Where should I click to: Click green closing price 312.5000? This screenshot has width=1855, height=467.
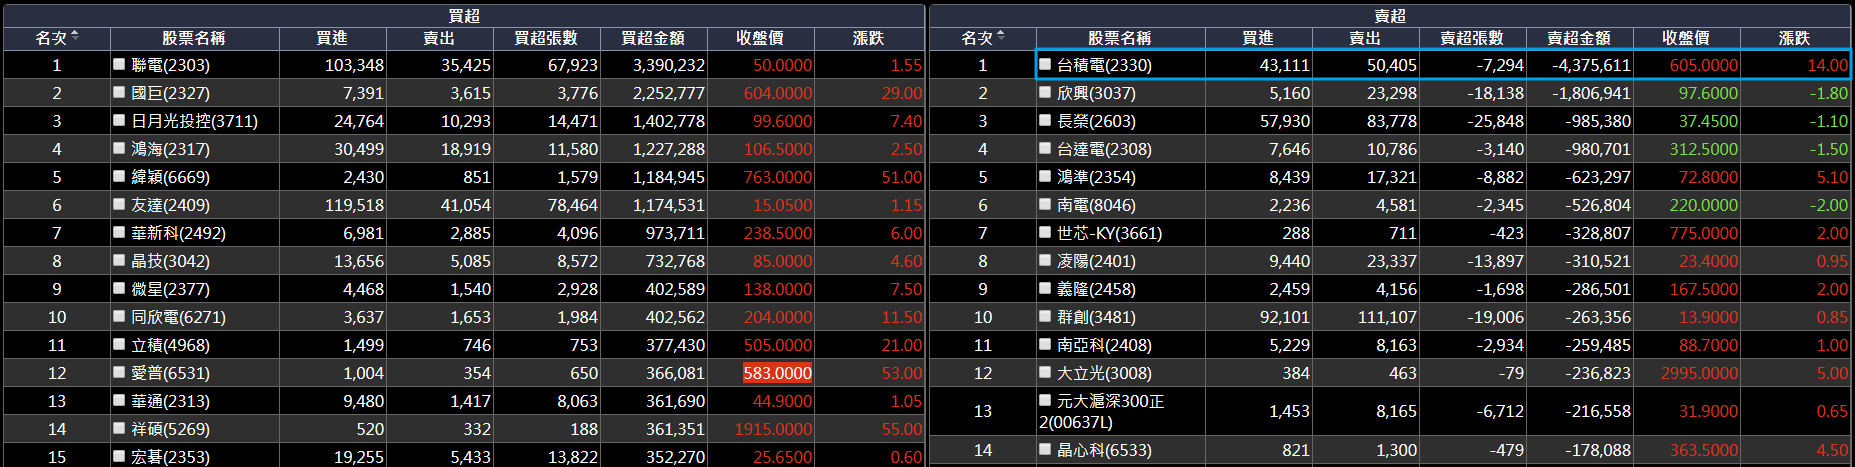(1704, 149)
